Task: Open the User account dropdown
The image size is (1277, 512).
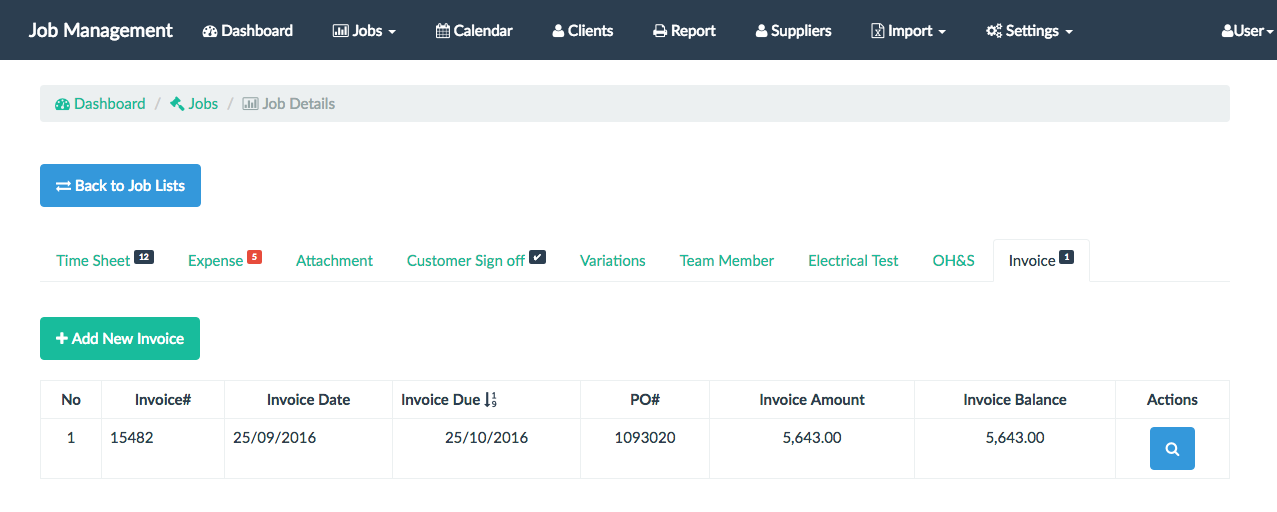Action: coord(1247,31)
